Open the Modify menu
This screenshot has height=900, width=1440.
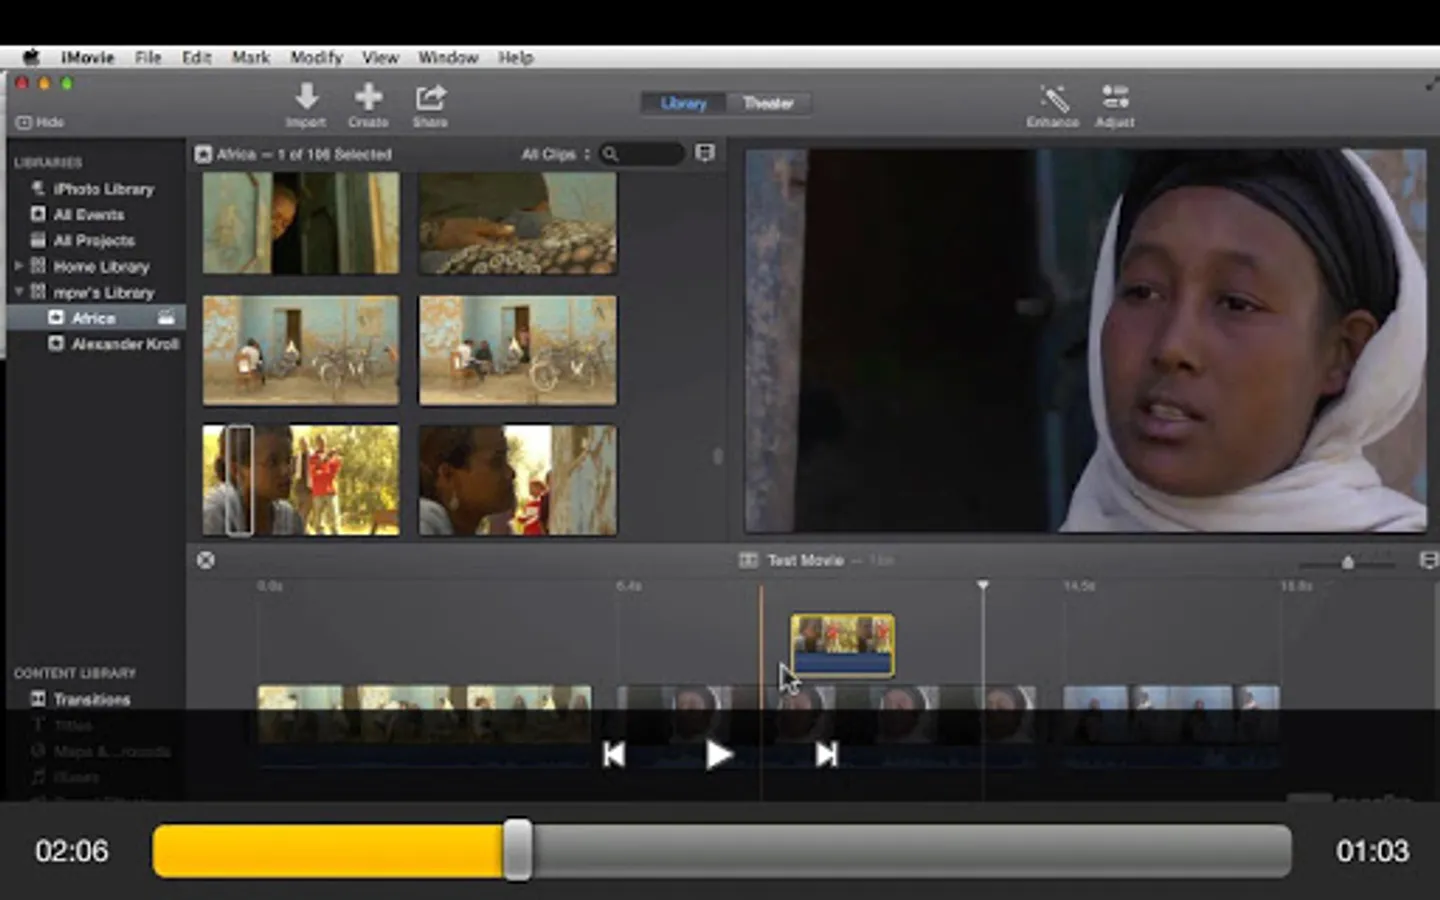(x=316, y=57)
